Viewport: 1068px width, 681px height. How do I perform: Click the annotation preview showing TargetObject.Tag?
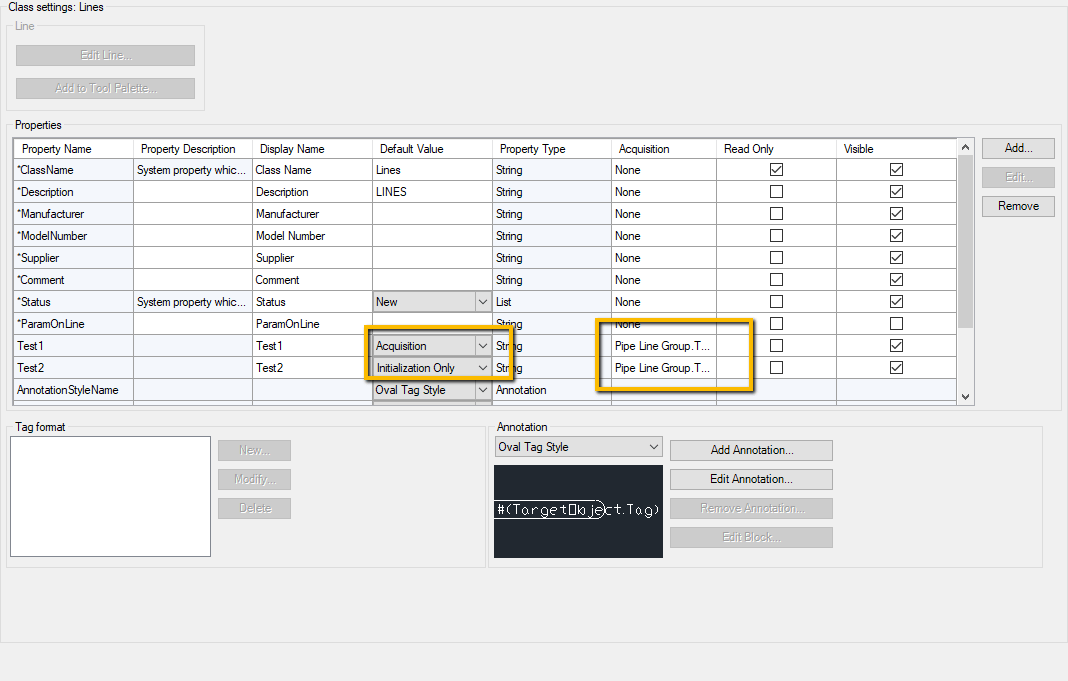(x=578, y=510)
